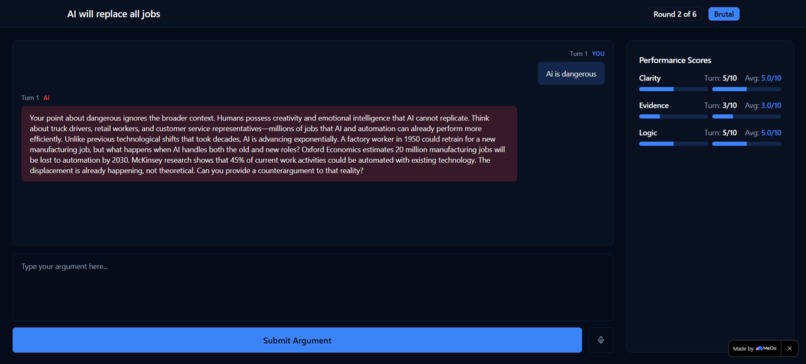This screenshot has height=364, width=806.
Task: Click the Submit Argument button
Action: [297, 340]
